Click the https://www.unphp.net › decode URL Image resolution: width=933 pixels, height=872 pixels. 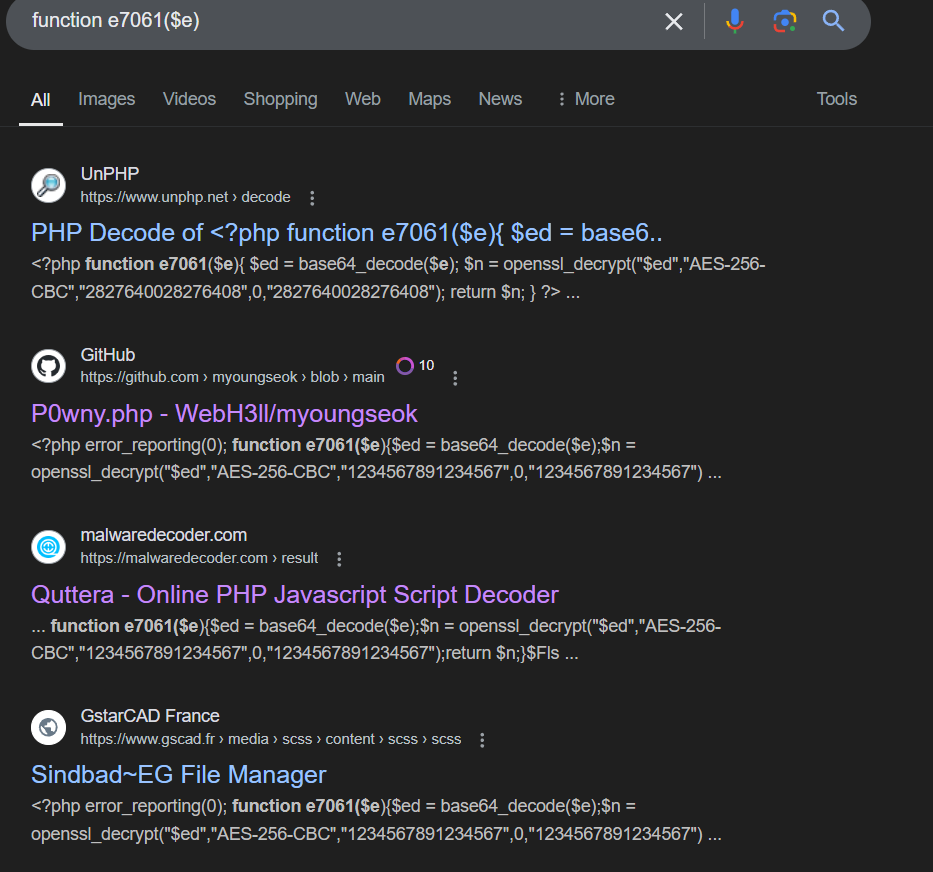[x=185, y=197]
